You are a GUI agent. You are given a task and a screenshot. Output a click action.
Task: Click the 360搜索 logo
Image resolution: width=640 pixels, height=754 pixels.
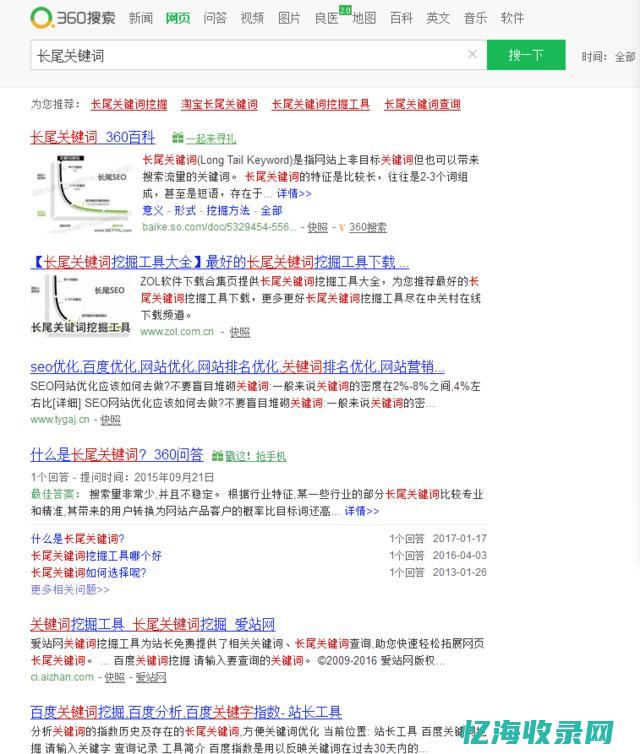click(73, 18)
